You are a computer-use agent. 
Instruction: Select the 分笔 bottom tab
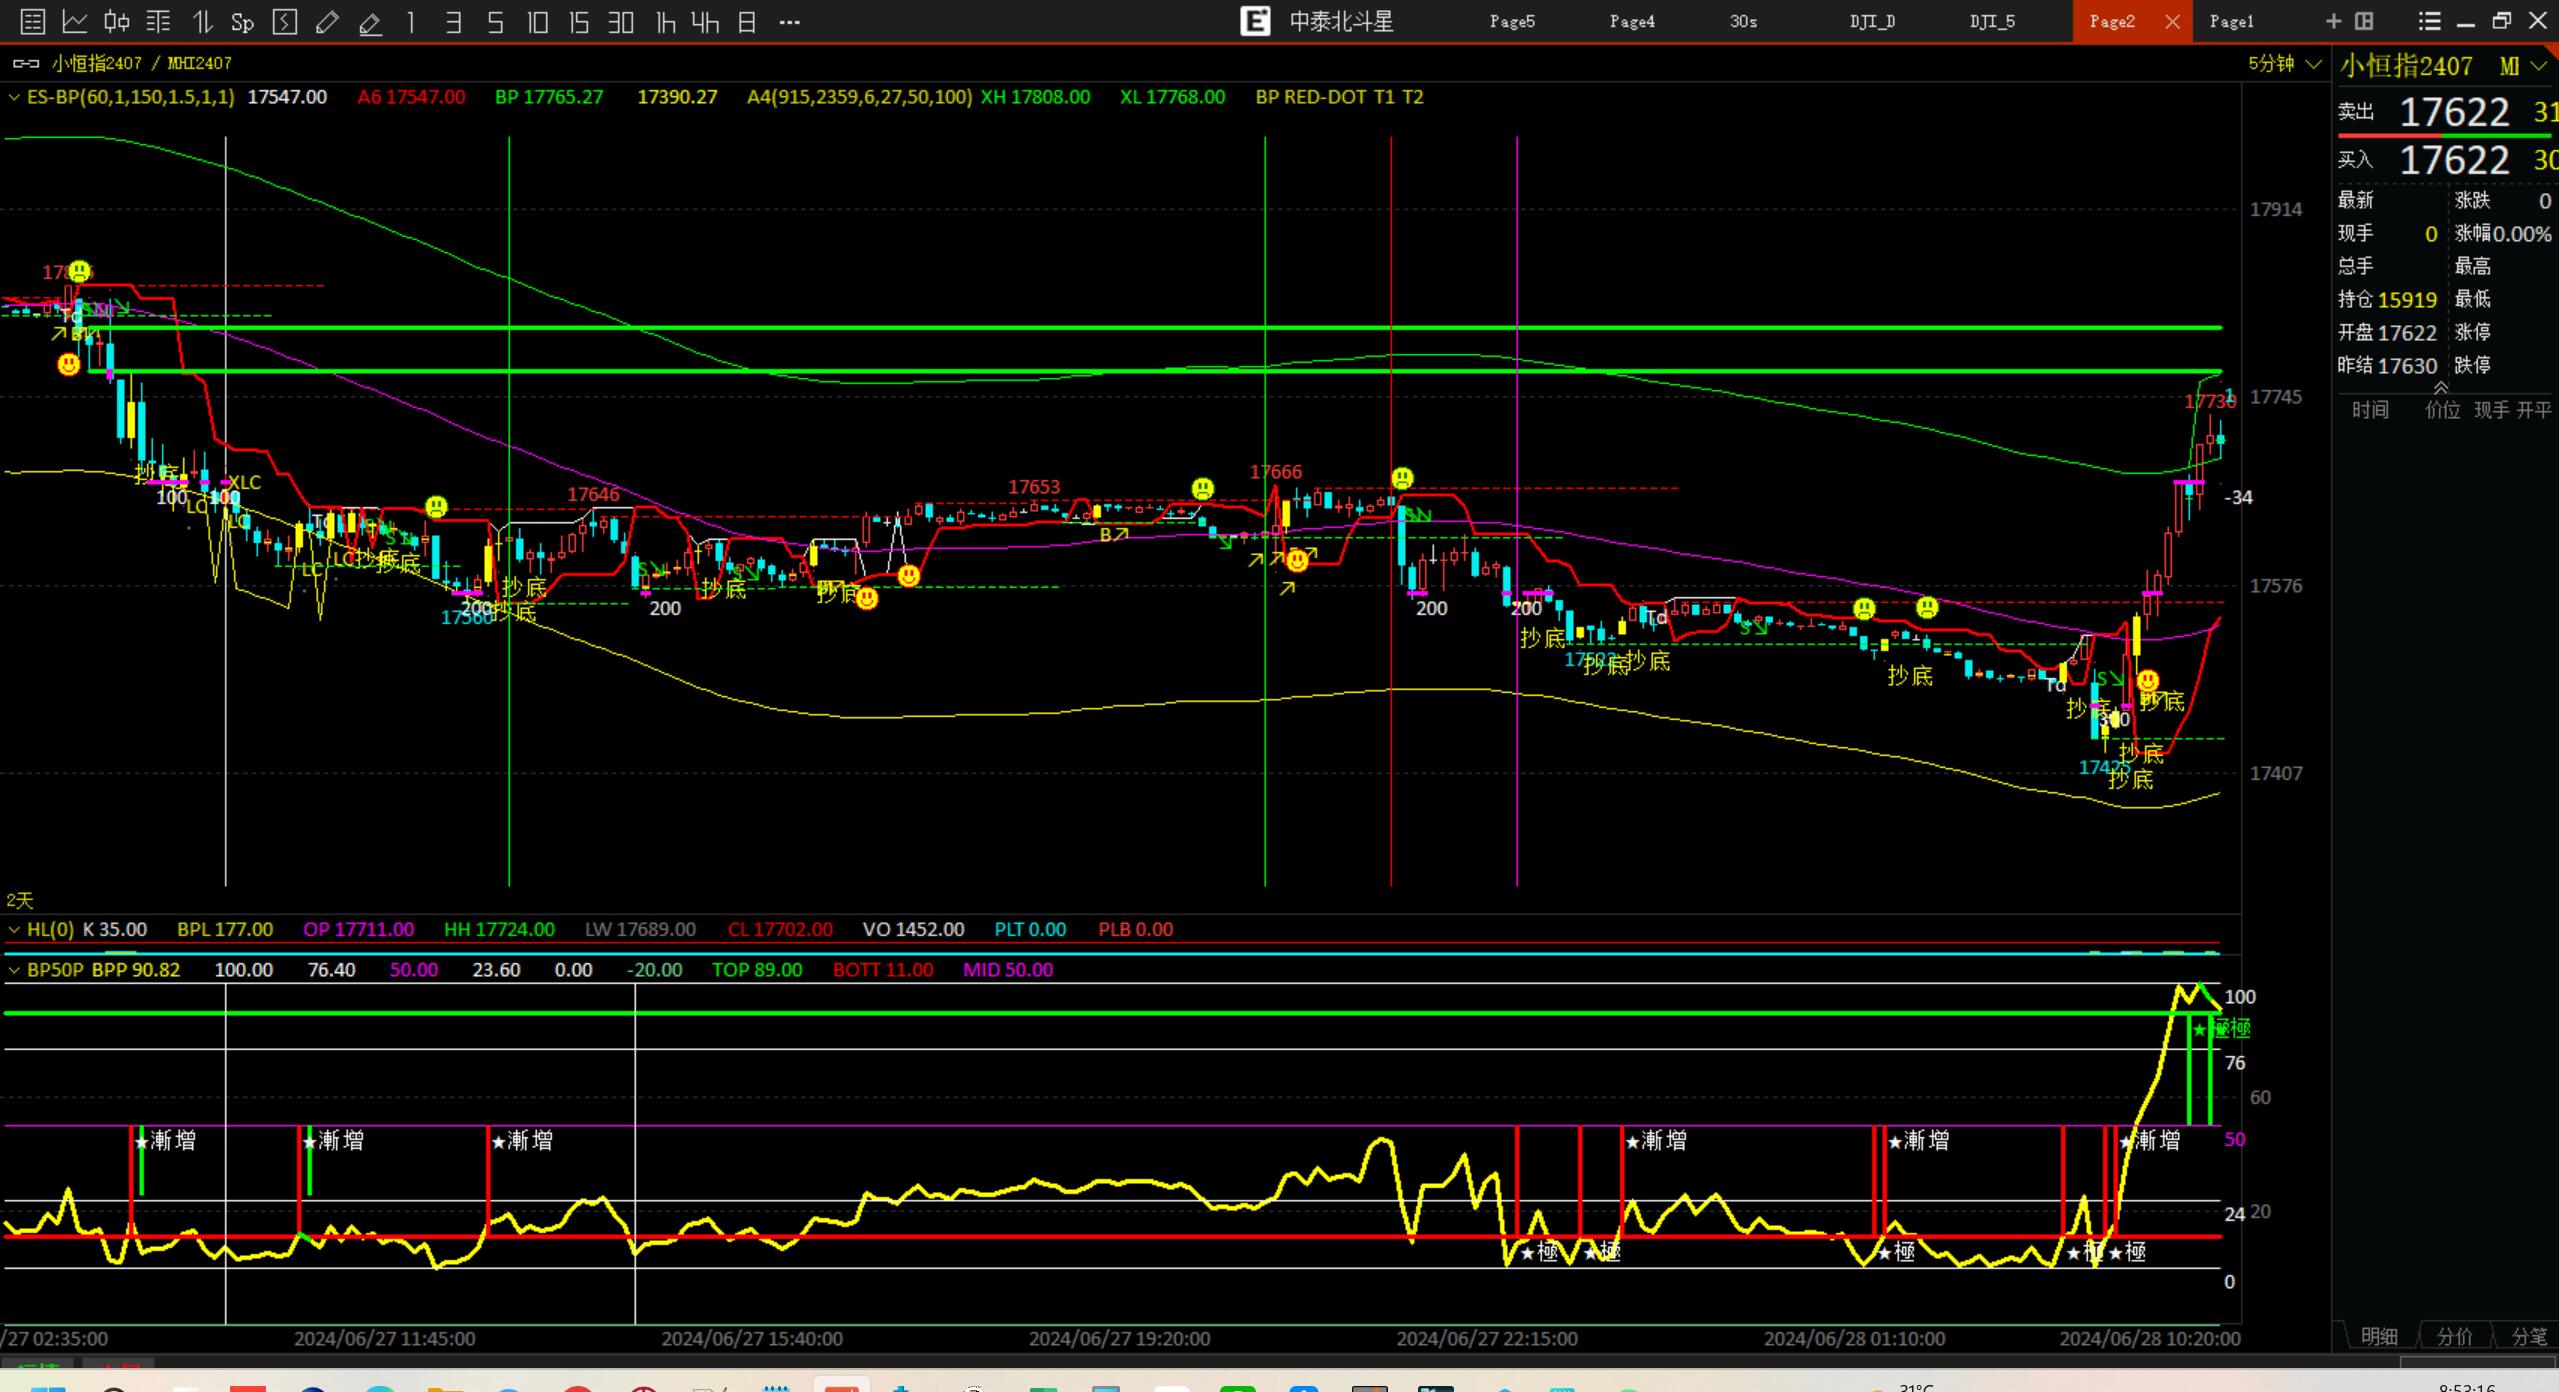(2530, 1336)
